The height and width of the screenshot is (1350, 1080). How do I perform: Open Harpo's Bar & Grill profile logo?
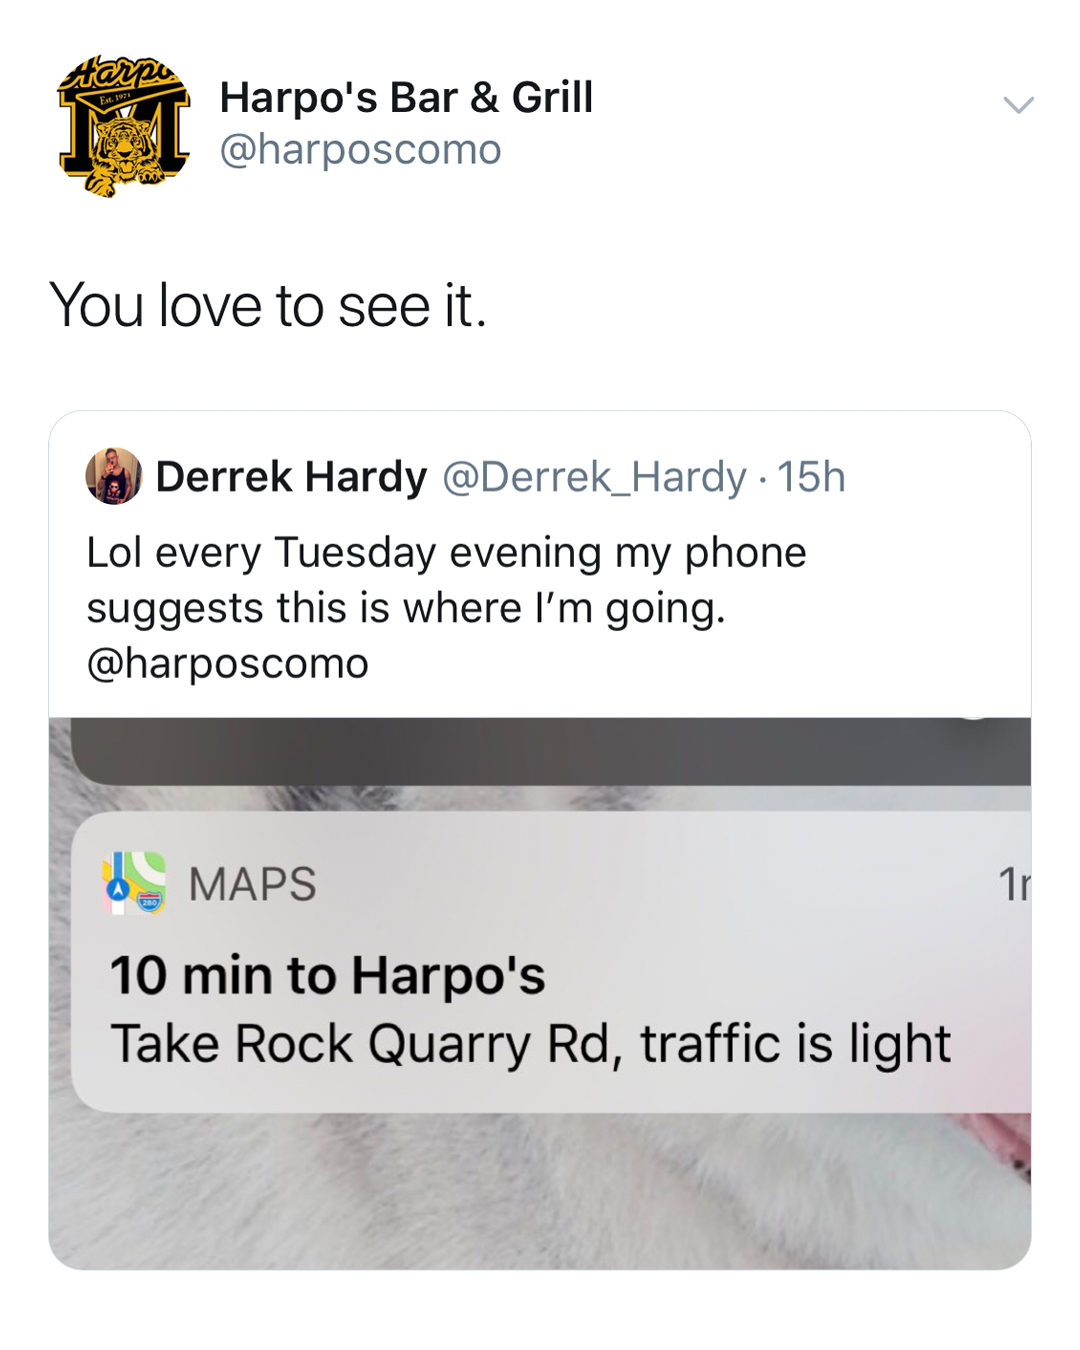pos(124,126)
